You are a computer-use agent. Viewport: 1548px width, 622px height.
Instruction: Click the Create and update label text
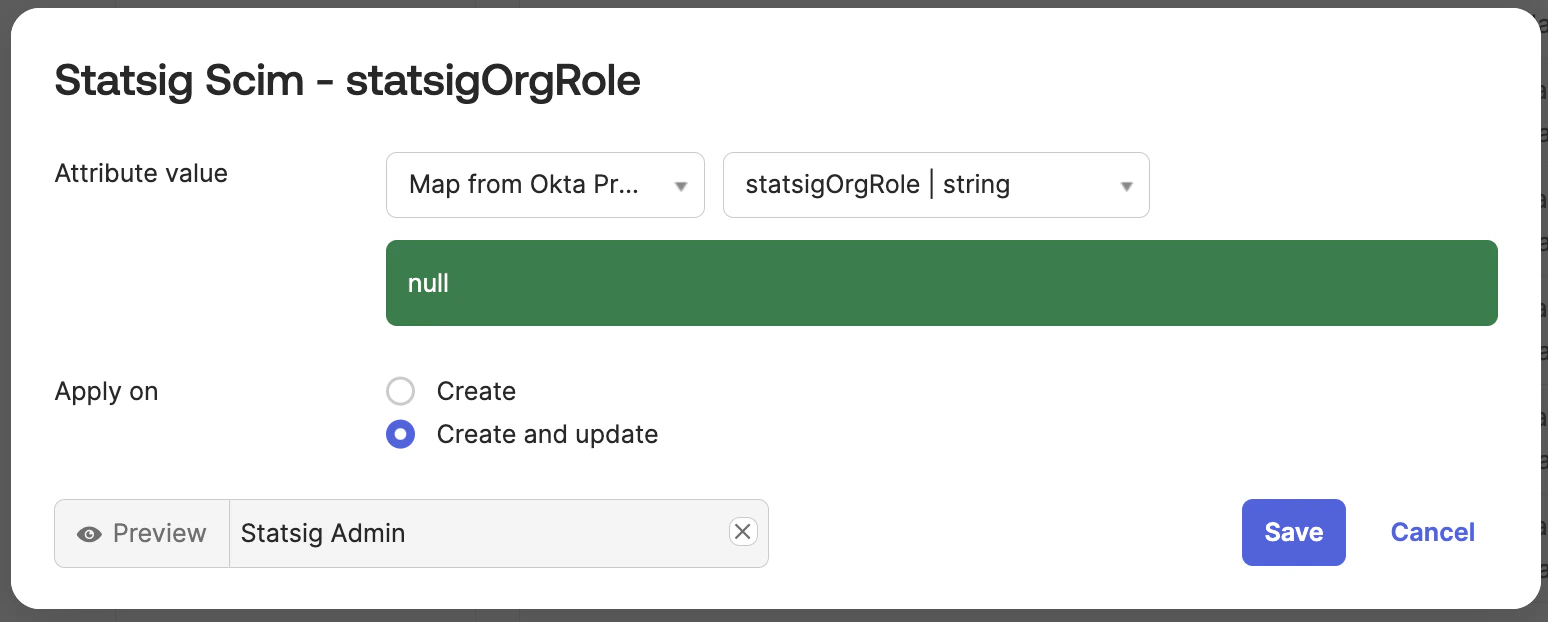coord(546,434)
